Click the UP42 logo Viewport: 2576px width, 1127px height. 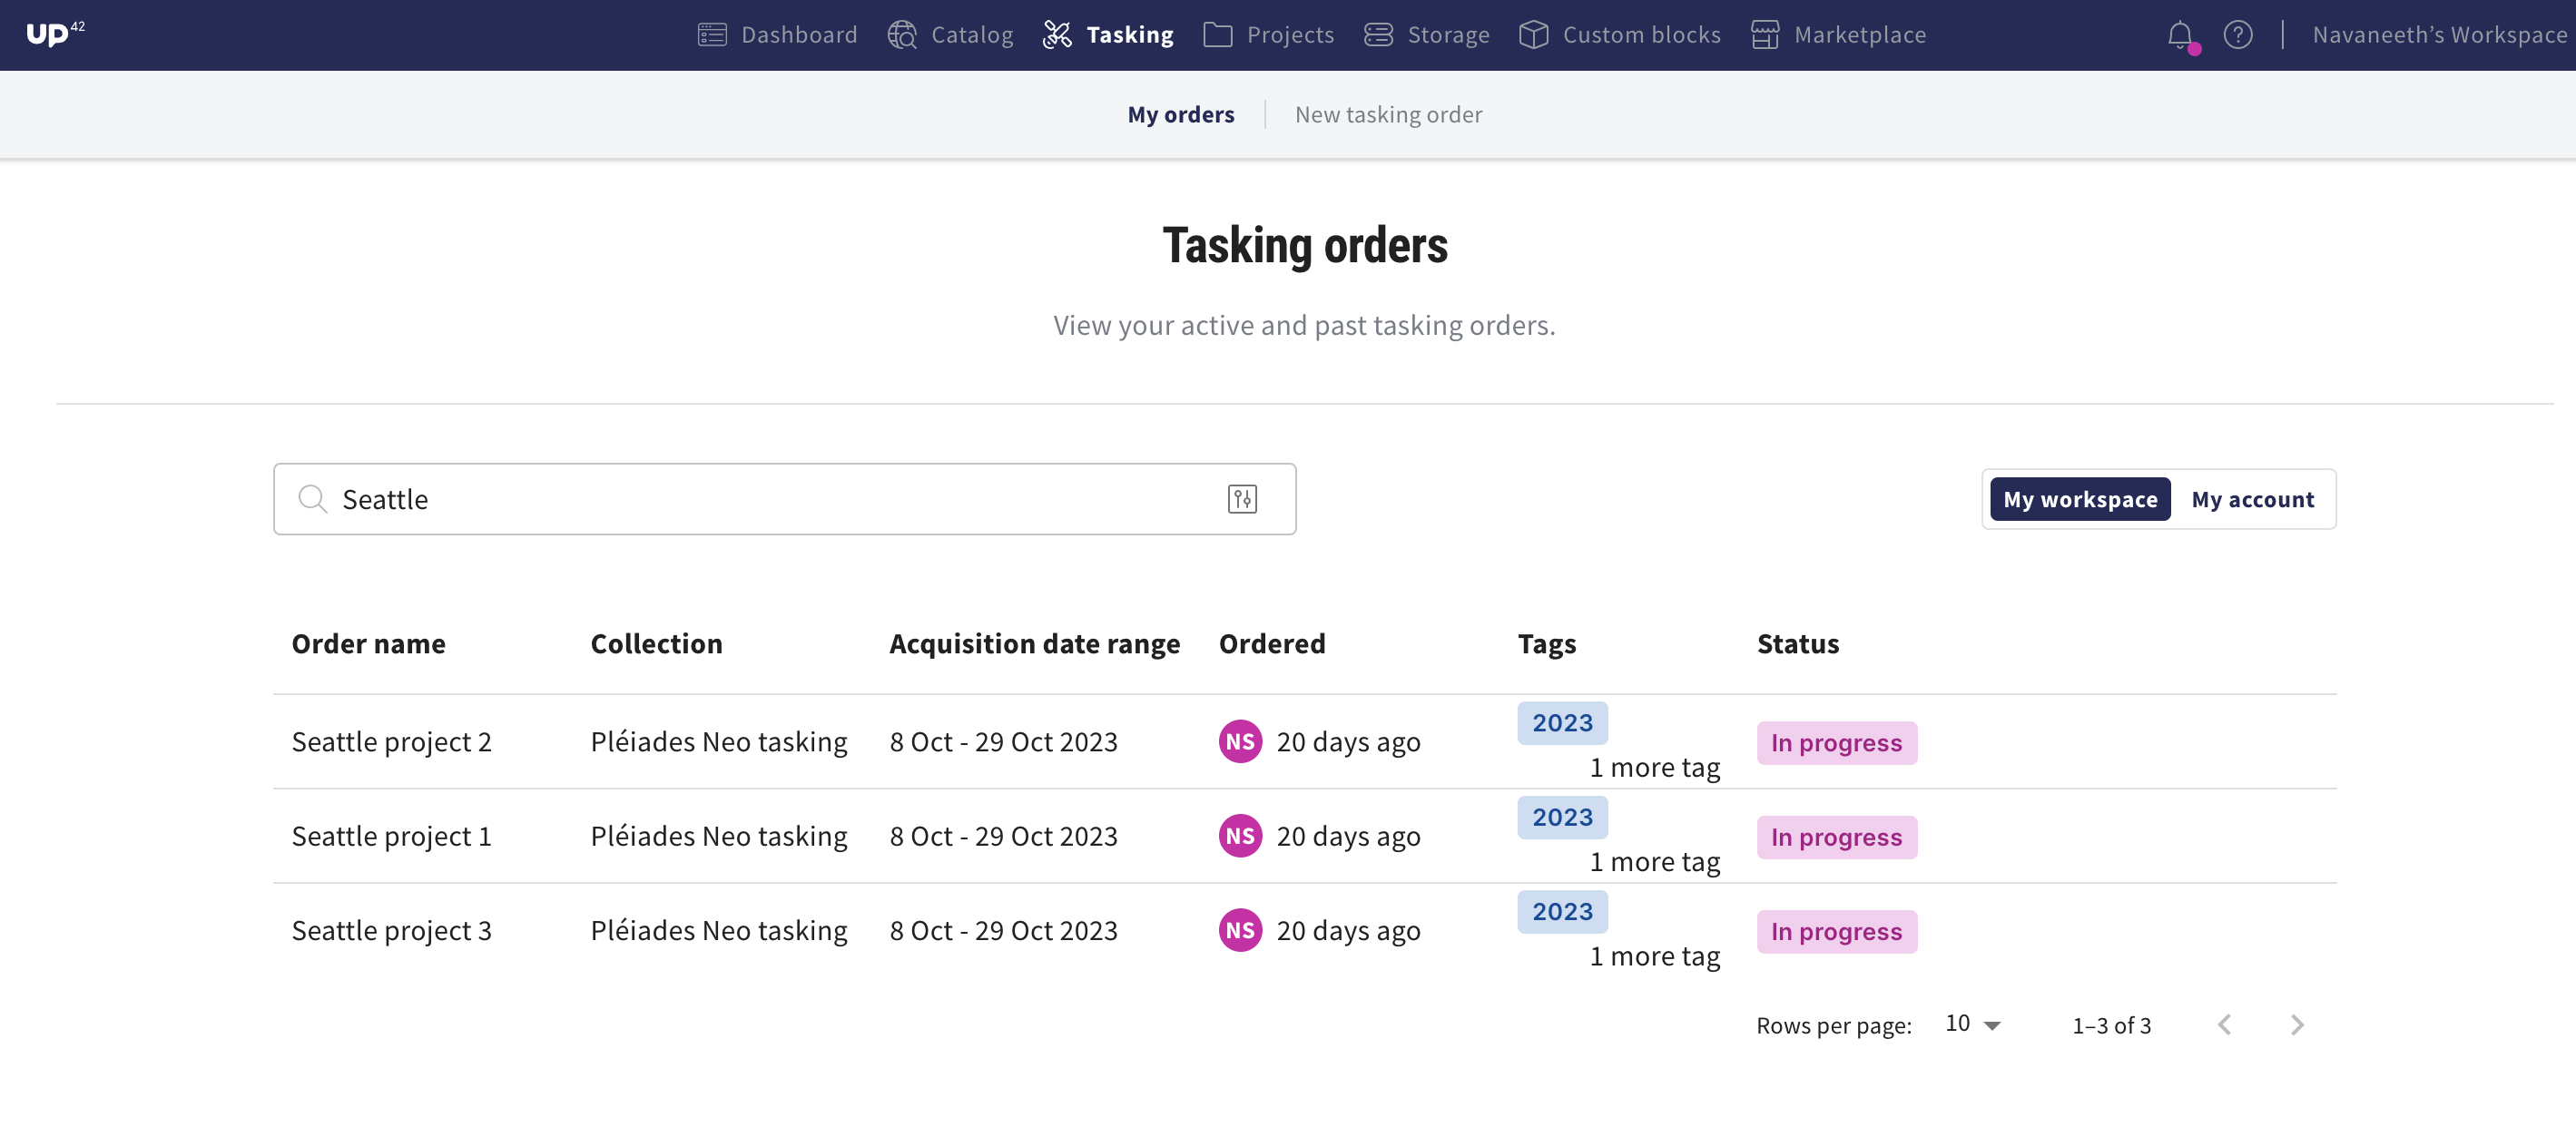54,34
